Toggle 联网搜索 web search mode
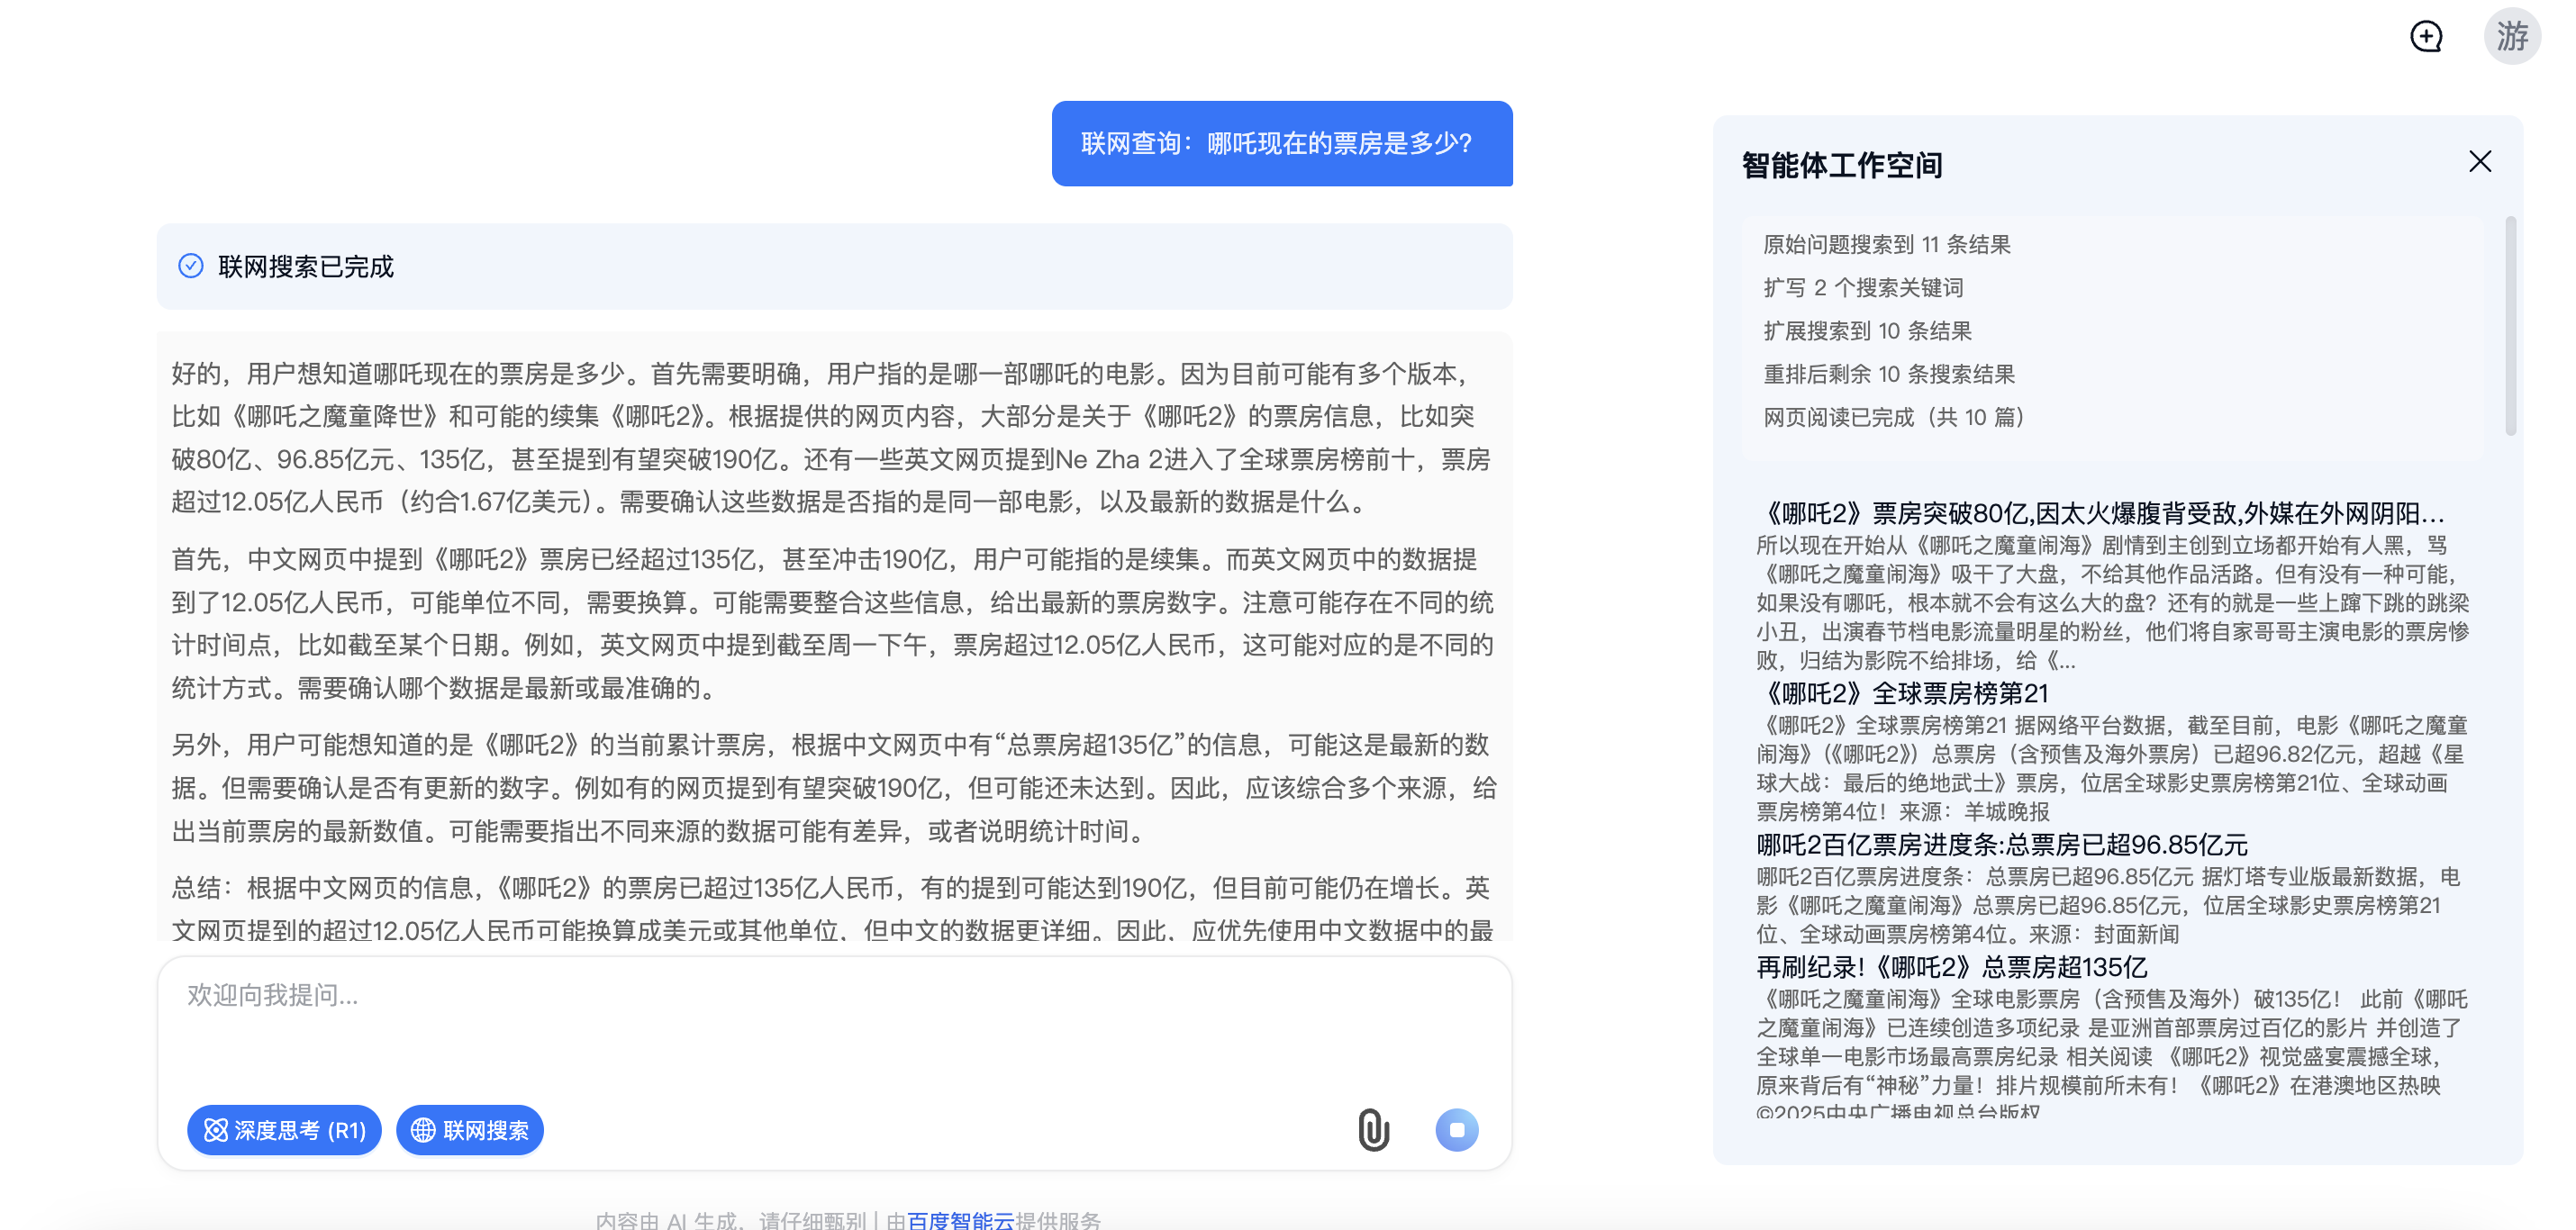The height and width of the screenshot is (1230, 2576). click(x=470, y=1130)
